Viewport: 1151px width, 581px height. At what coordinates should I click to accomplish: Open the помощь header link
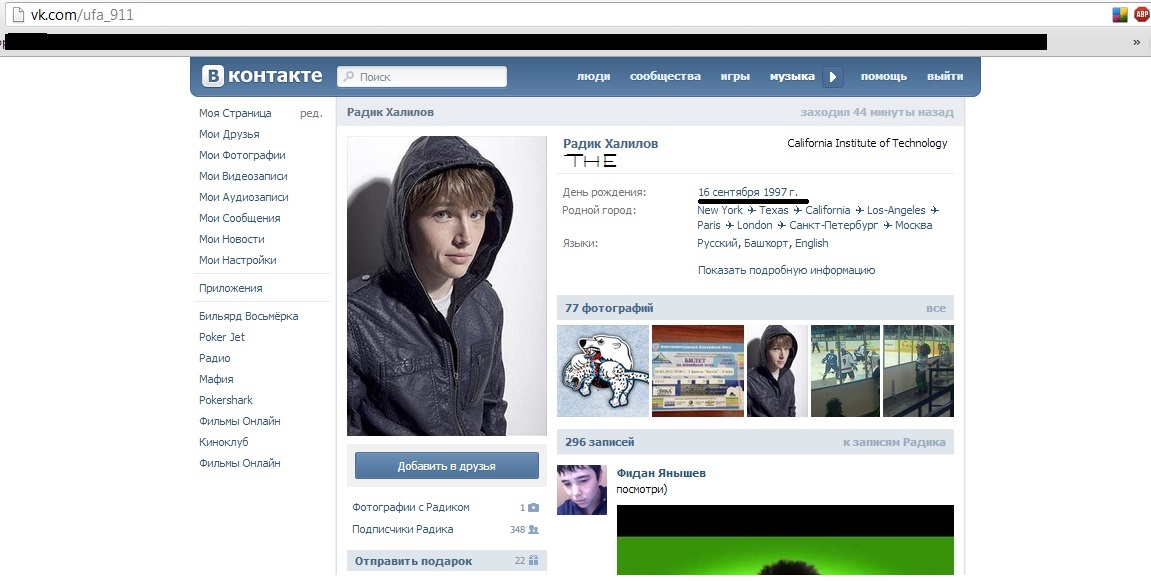tap(884, 76)
